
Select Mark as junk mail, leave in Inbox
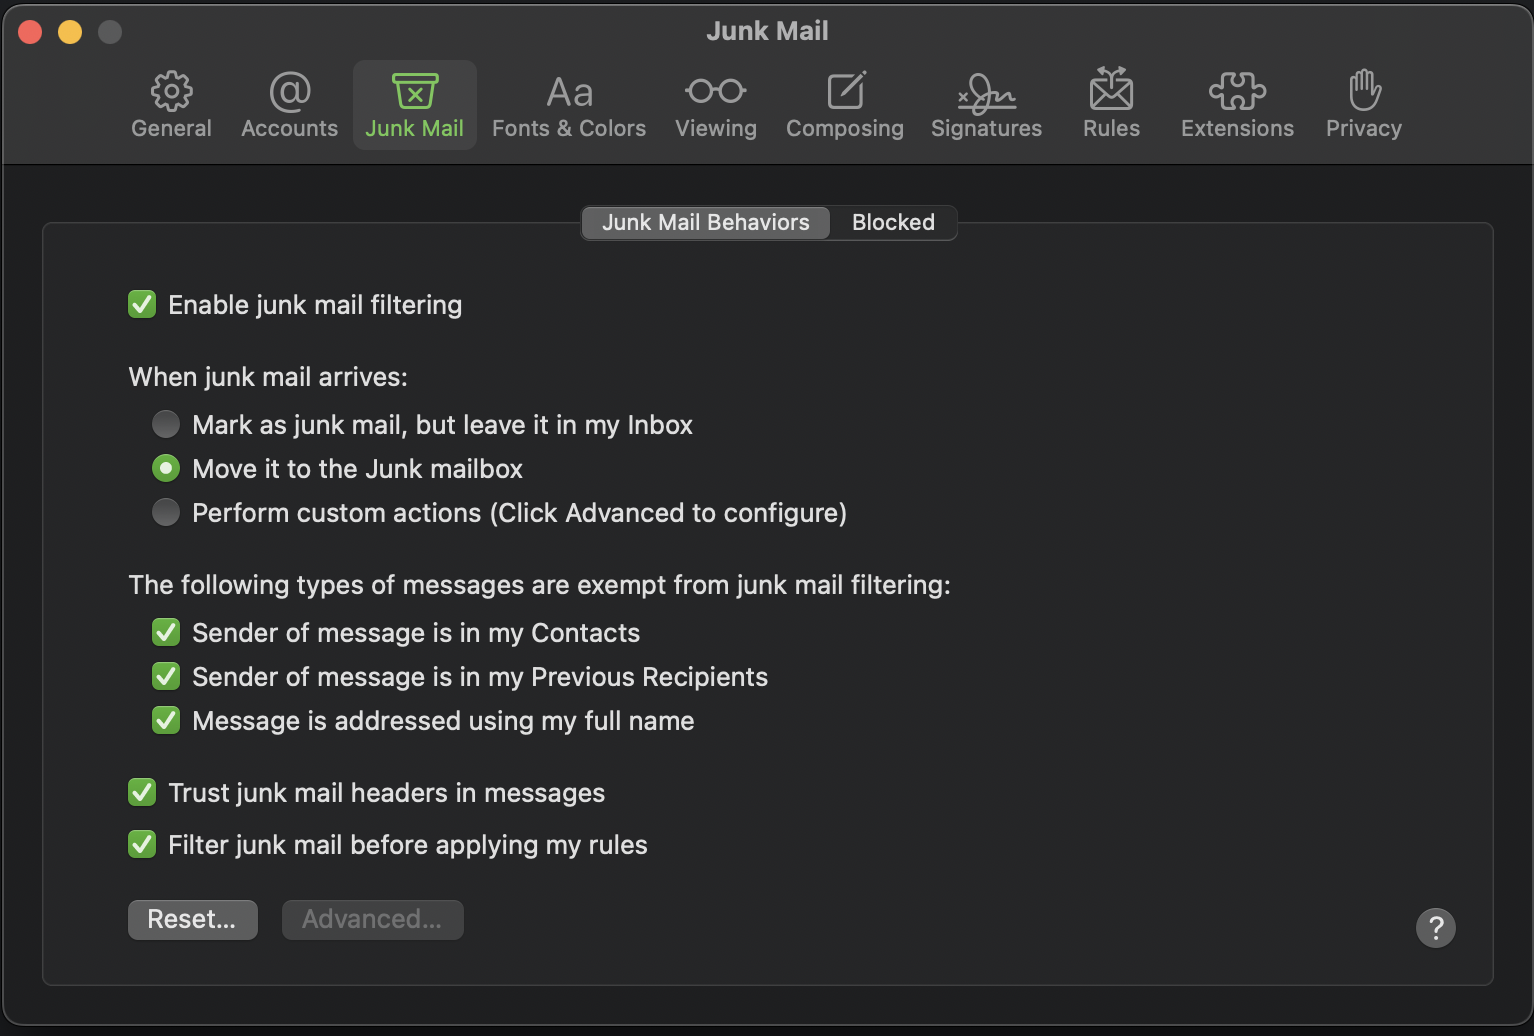[166, 424]
